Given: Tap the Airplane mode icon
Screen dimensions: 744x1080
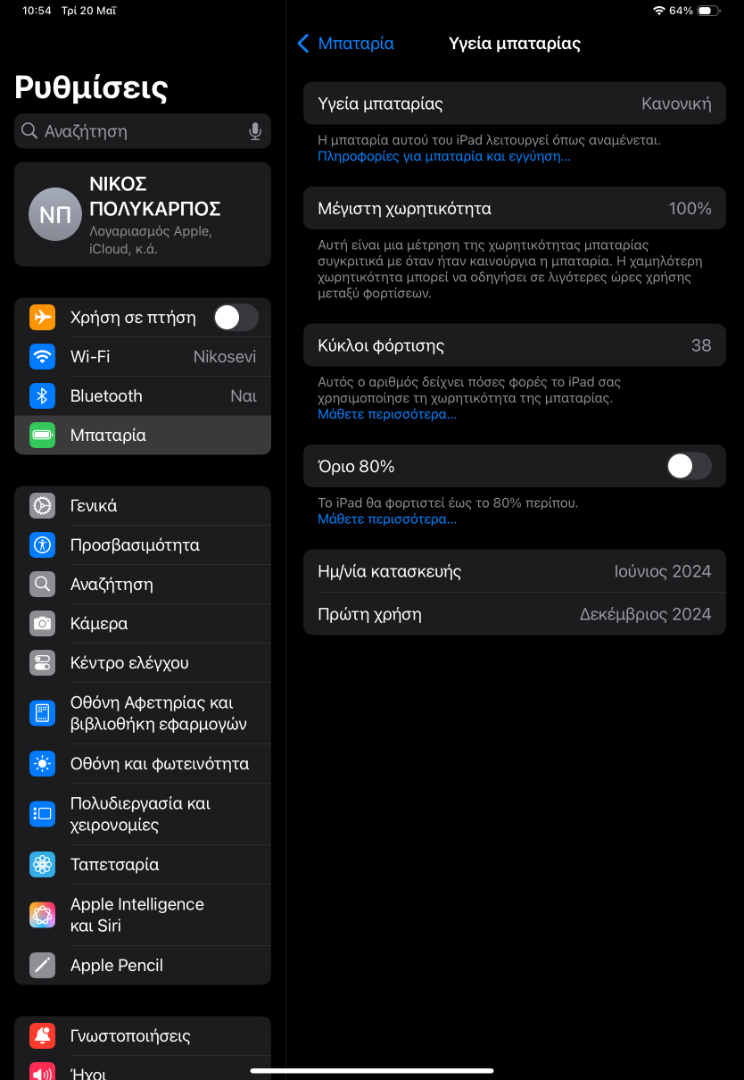Looking at the screenshot, I should pos(42,317).
